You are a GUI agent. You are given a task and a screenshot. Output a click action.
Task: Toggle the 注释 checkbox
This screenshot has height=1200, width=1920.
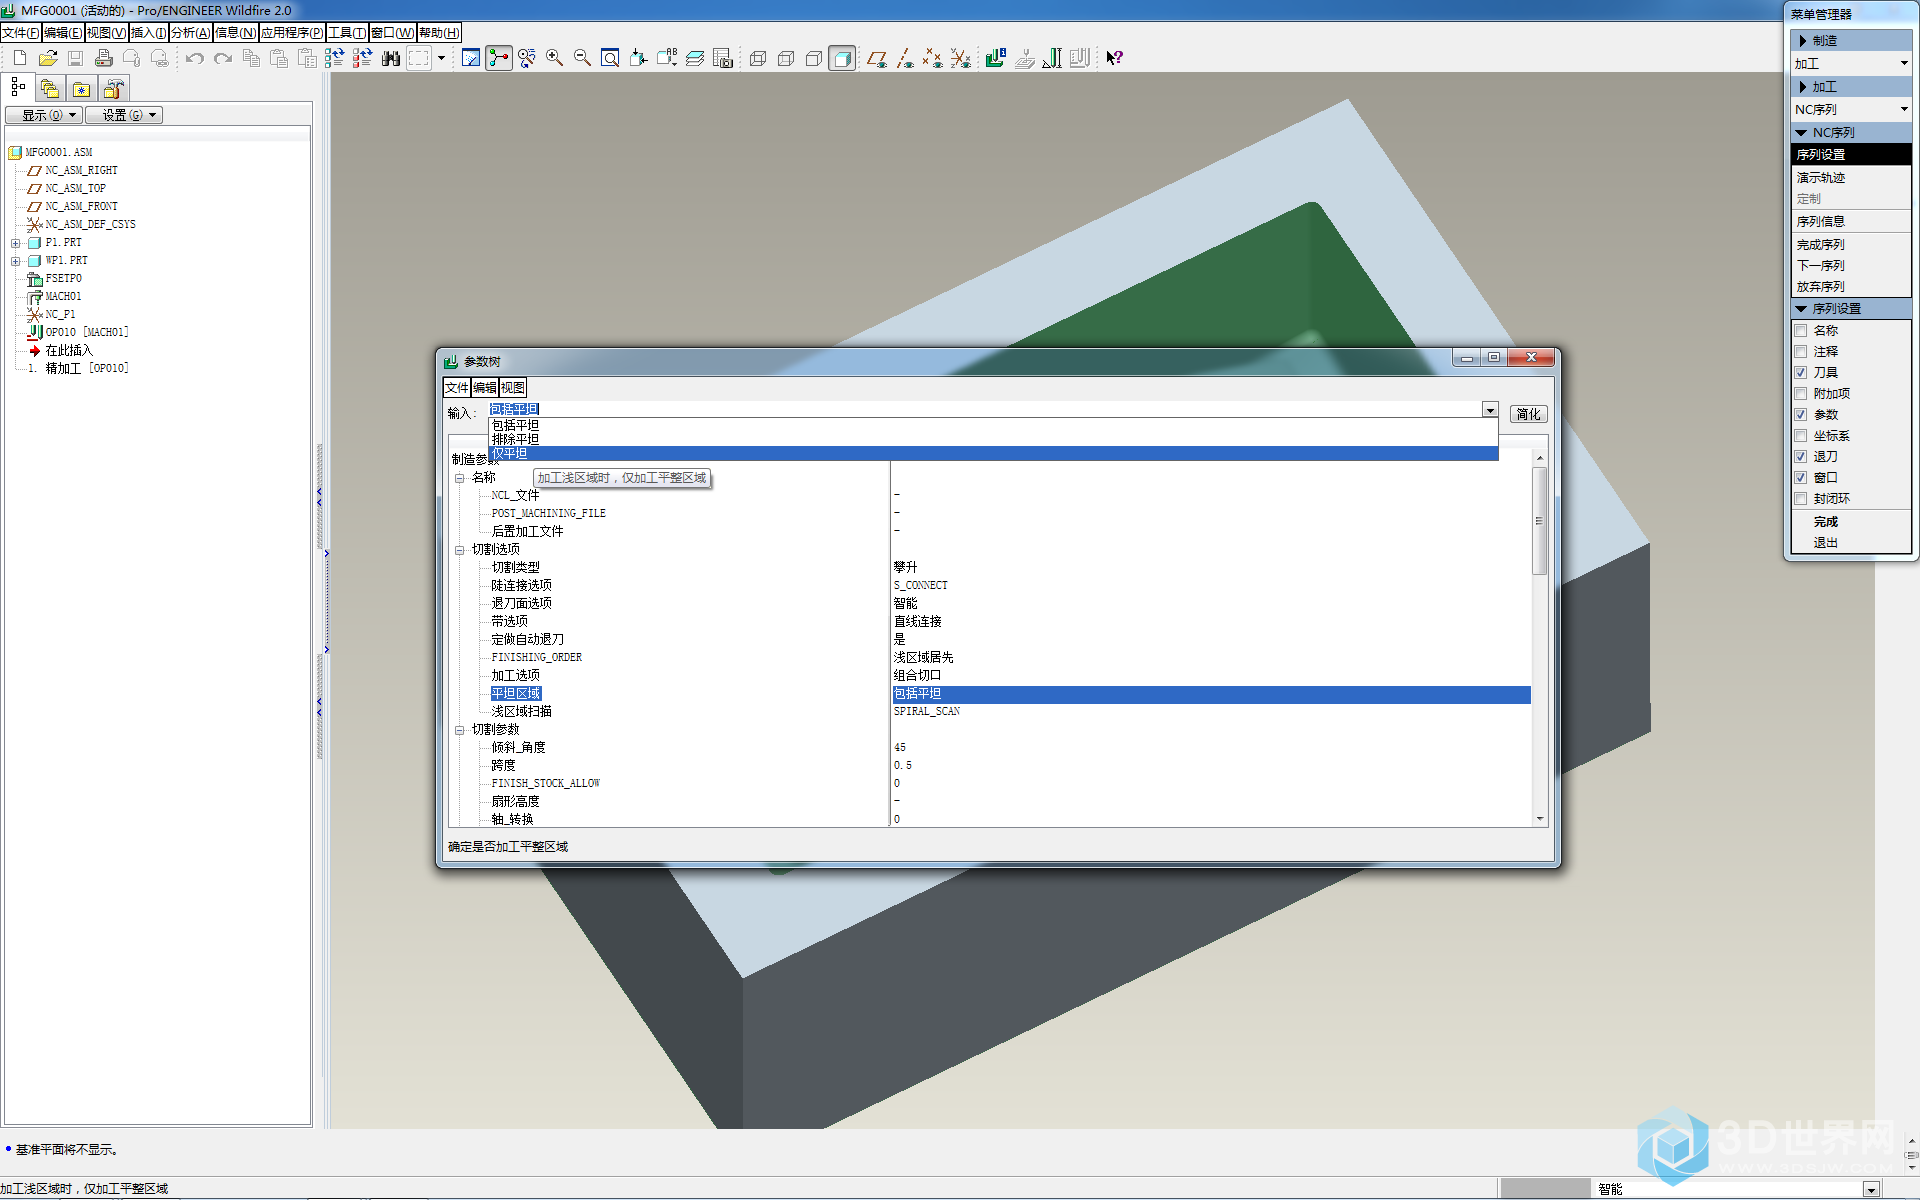pyautogui.click(x=1801, y=352)
